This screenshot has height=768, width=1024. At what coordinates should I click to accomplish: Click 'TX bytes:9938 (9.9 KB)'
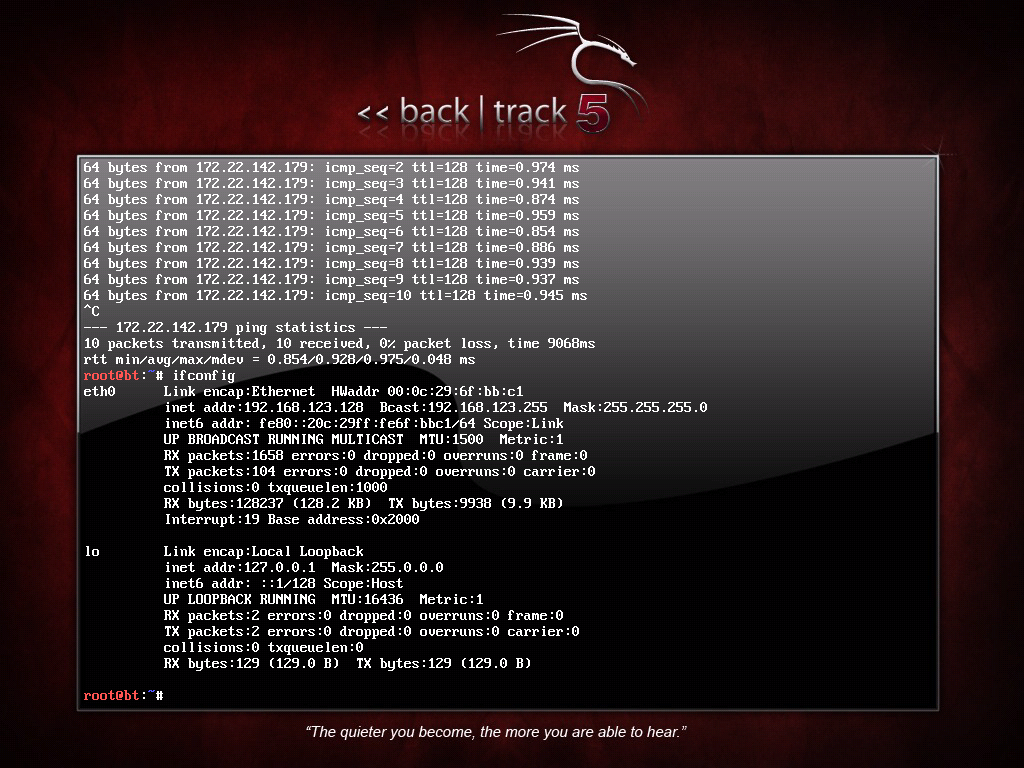(475, 504)
